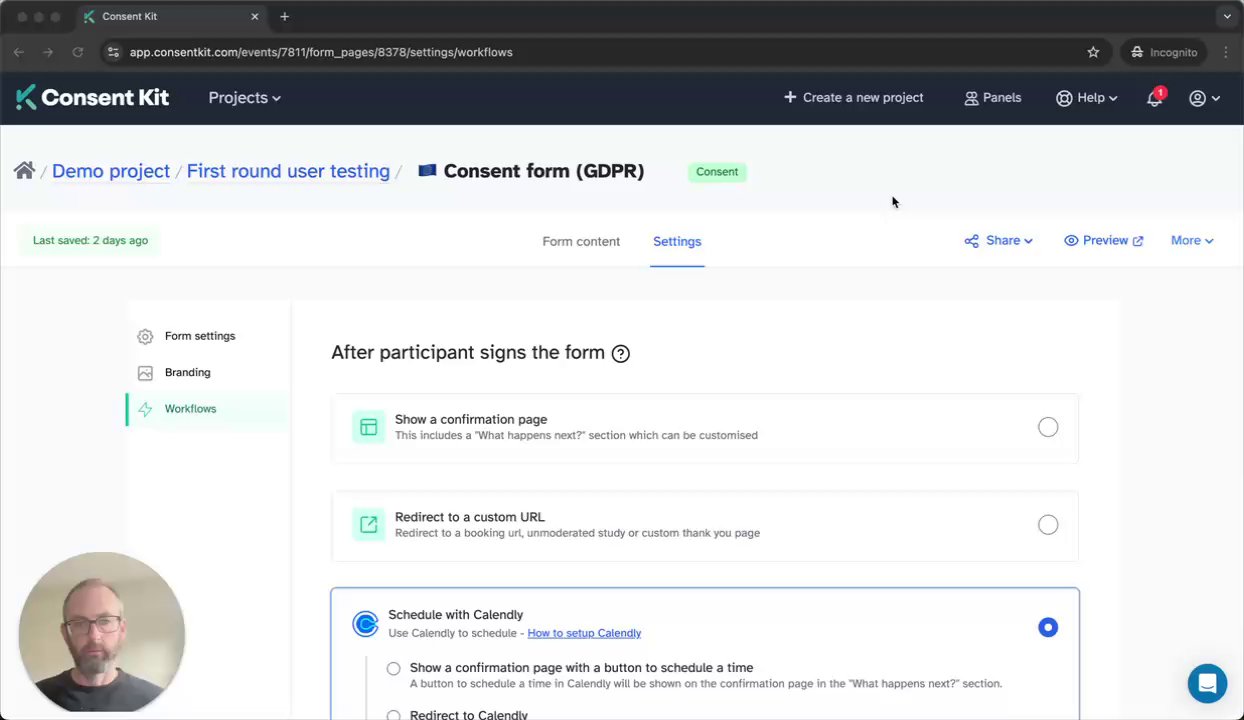This screenshot has height=720, width=1244.
Task: Click the notifications bell icon
Action: tap(1154, 98)
